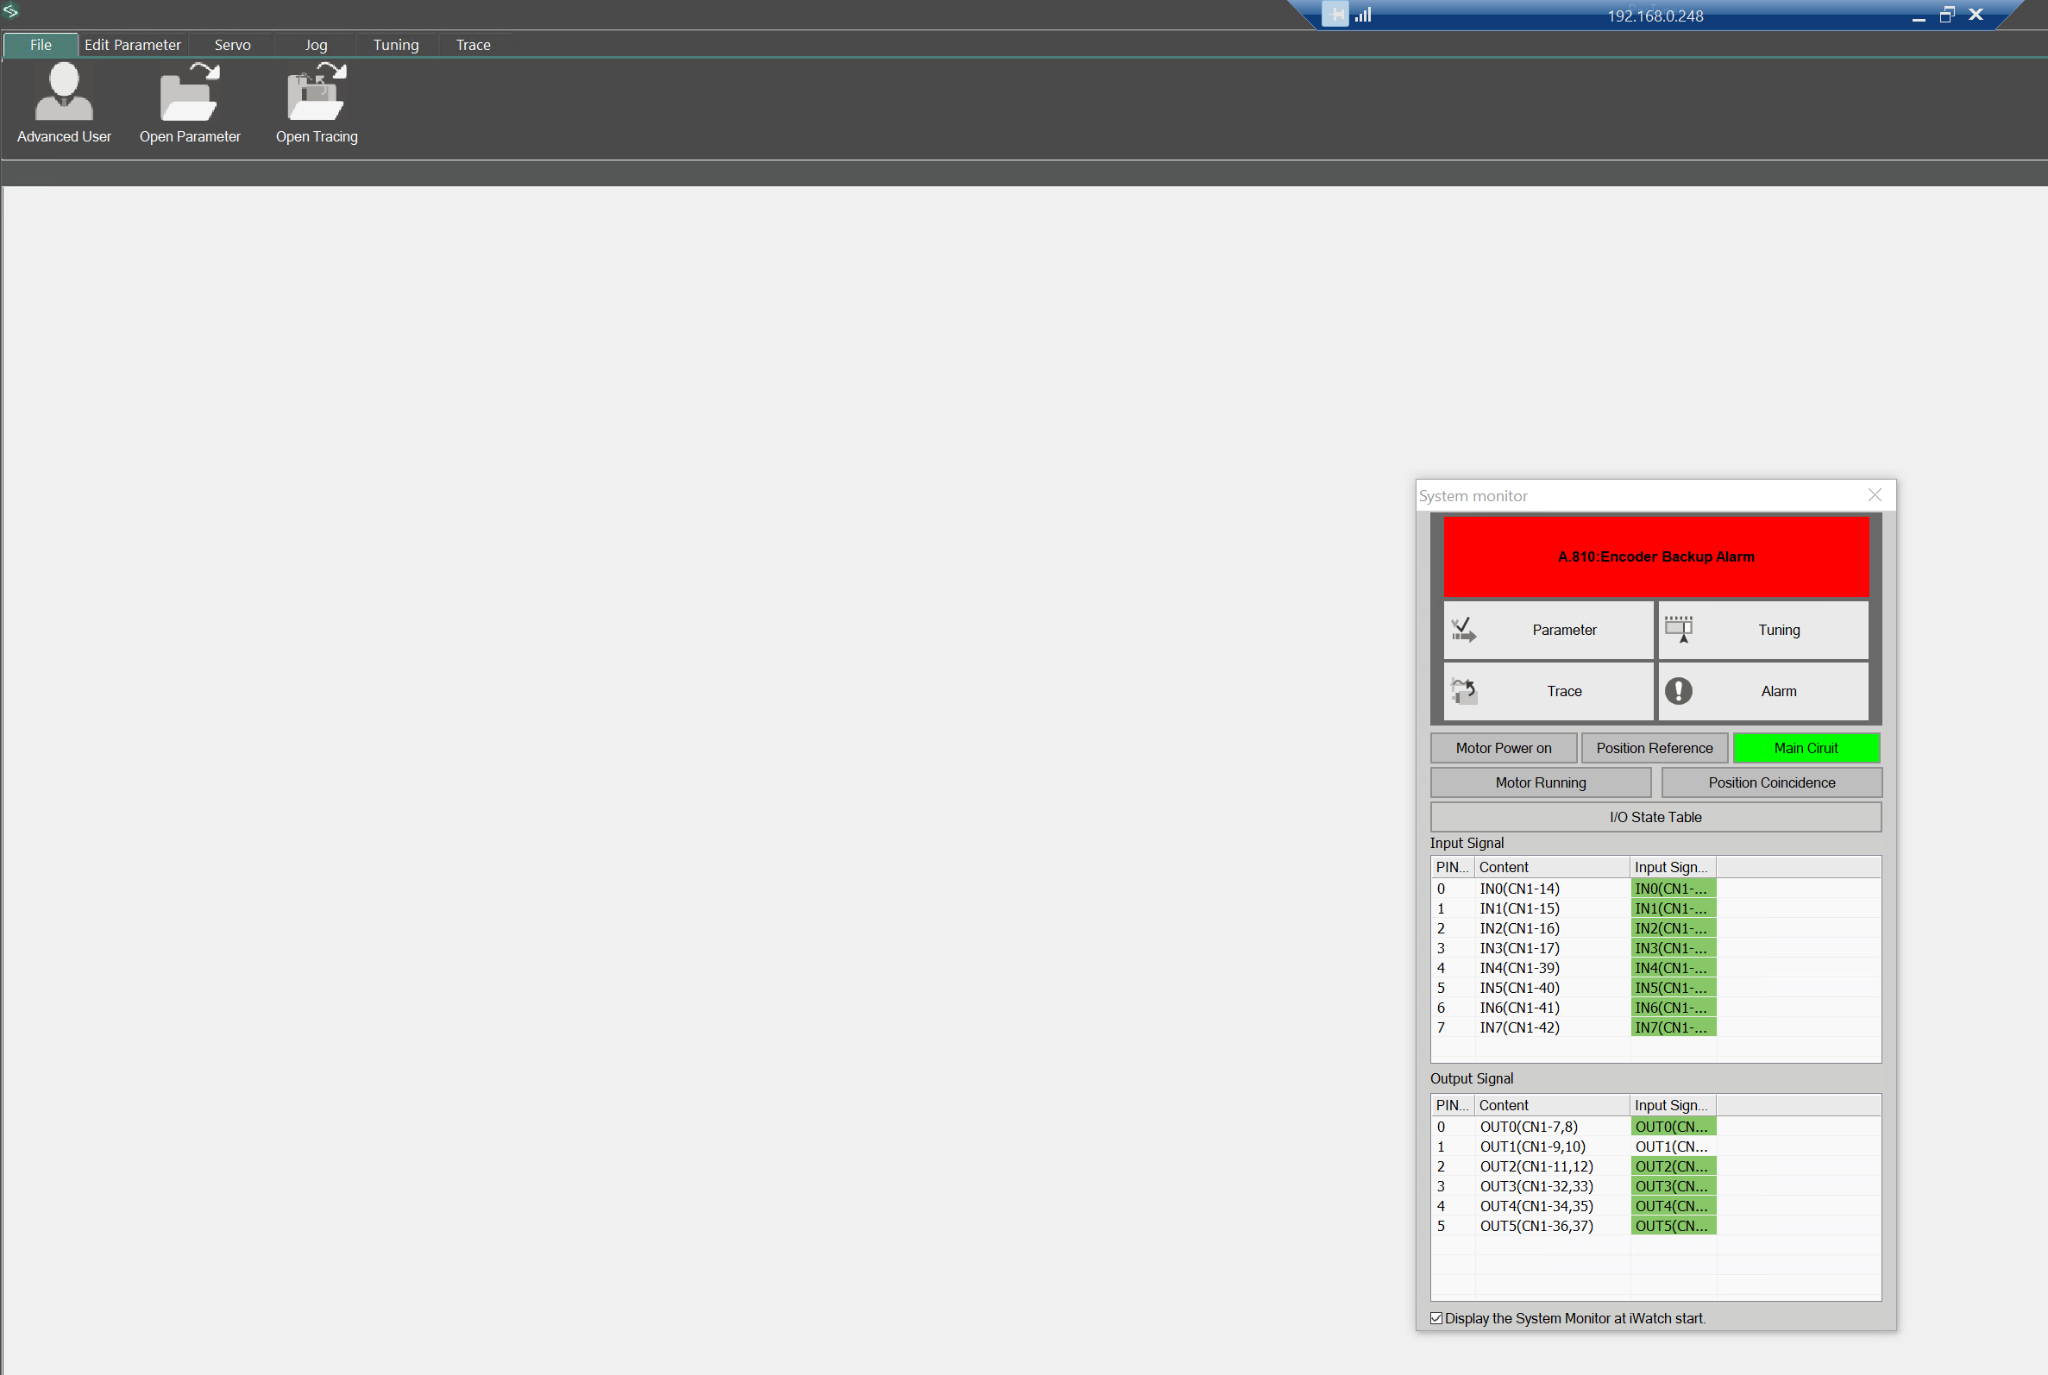Open the Edit Parameter tab
Viewport: 2048px width, 1375px height.
(132, 45)
